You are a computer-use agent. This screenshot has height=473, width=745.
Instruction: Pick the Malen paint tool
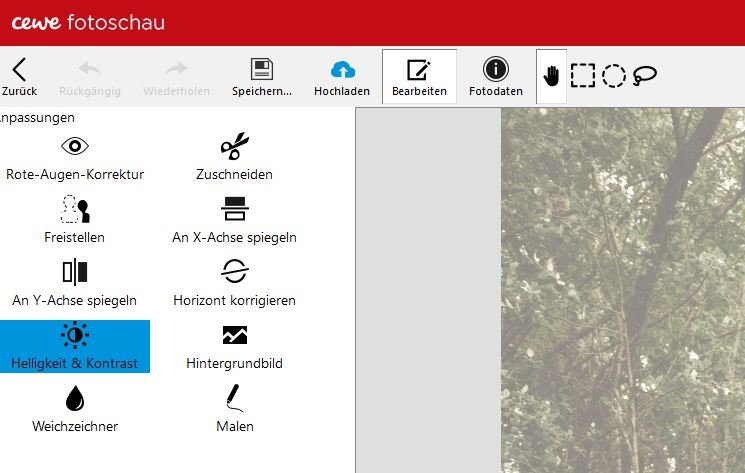[x=234, y=409]
